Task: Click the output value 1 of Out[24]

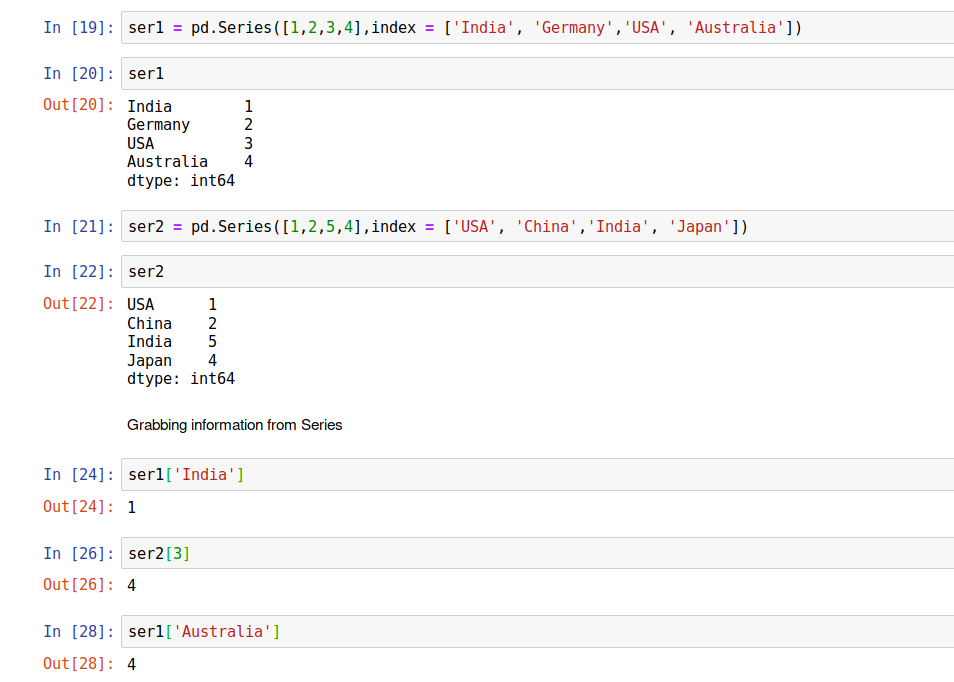Action: click(x=132, y=507)
